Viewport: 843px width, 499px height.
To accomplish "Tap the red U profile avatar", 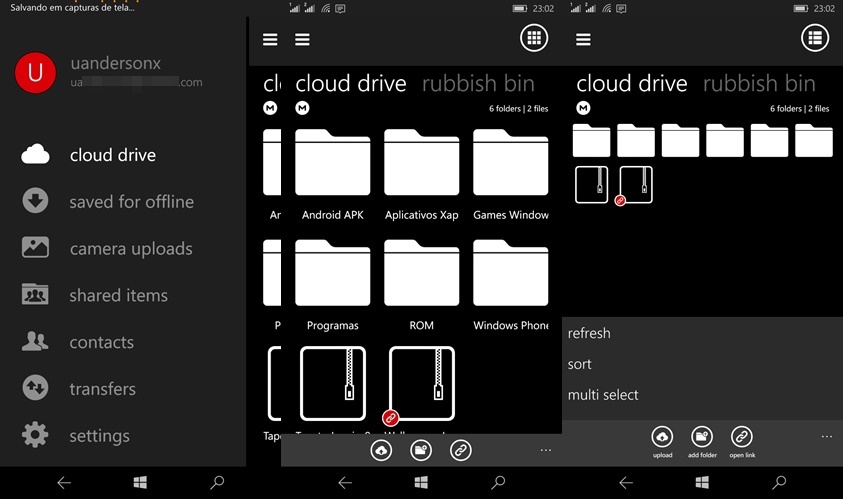I will tap(35, 73).
